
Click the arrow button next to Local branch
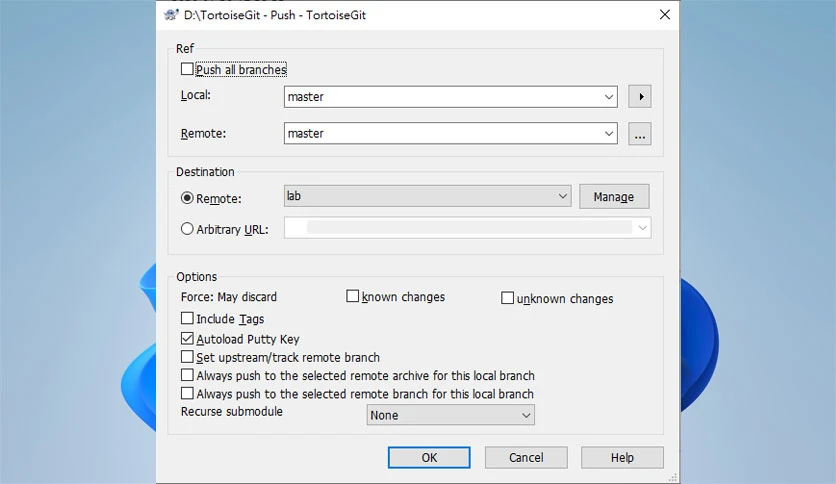tap(639, 96)
